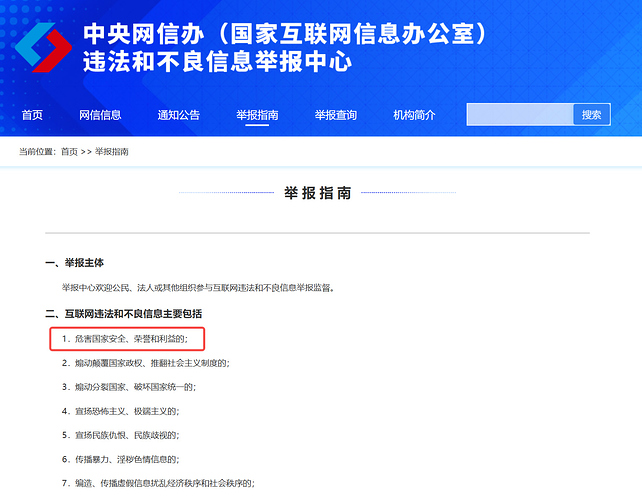Click the 违法和不良信息举报中心 title line
The image size is (642, 500).
(x=218, y=61)
